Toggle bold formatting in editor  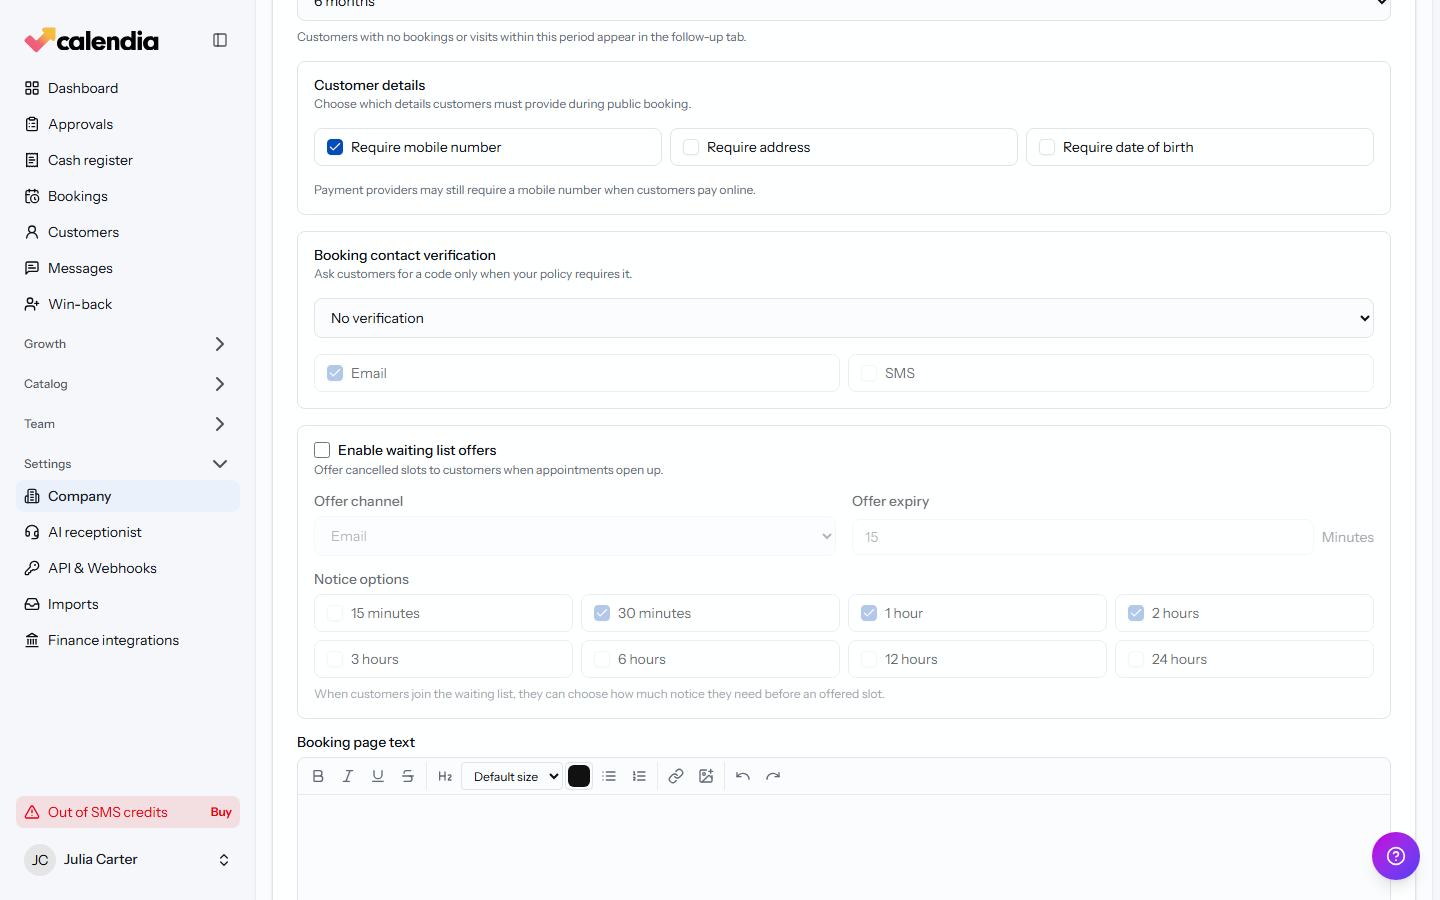pos(318,776)
